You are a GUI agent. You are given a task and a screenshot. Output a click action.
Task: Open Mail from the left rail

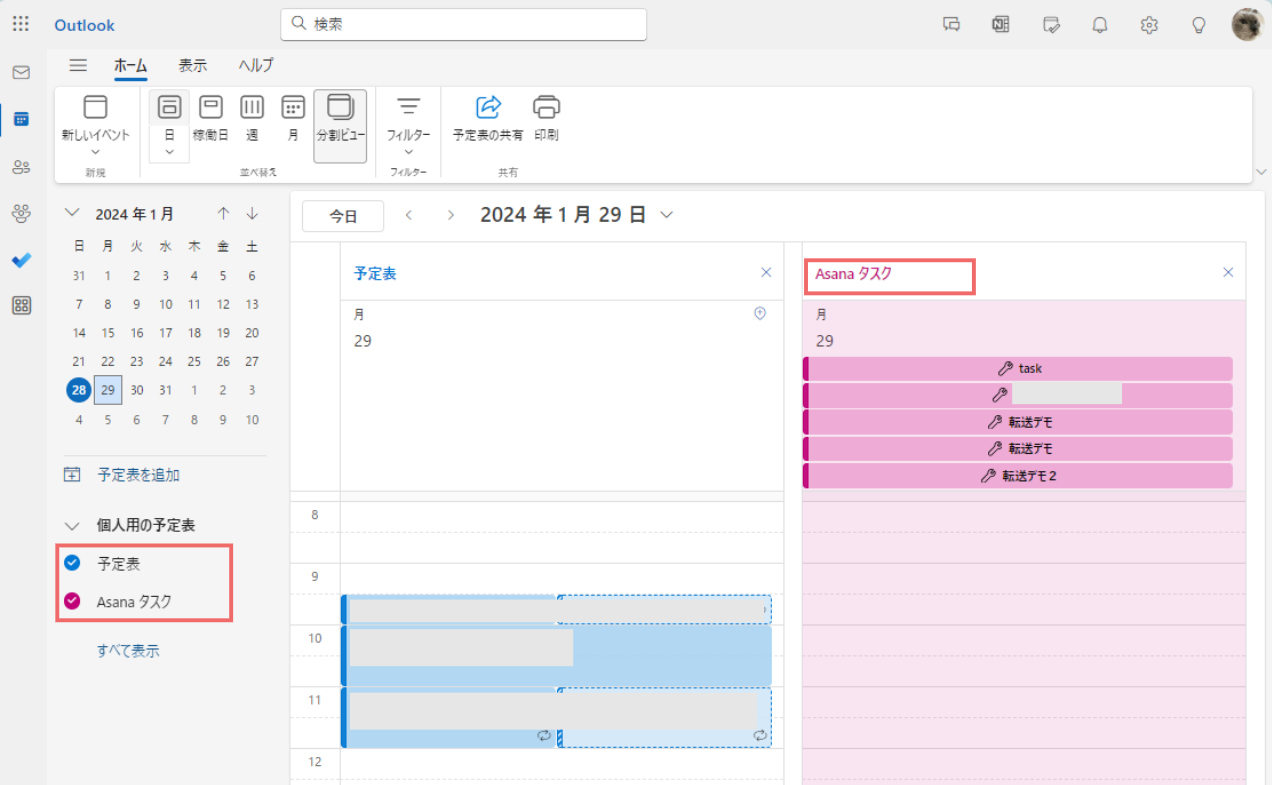(x=21, y=73)
